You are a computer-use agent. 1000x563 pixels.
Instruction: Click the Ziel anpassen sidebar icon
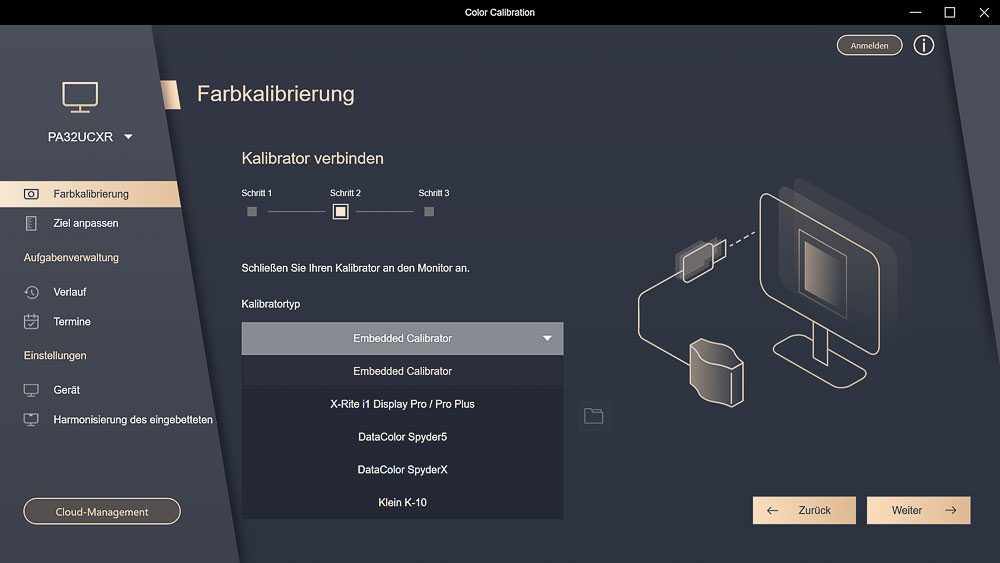[31, 223]
